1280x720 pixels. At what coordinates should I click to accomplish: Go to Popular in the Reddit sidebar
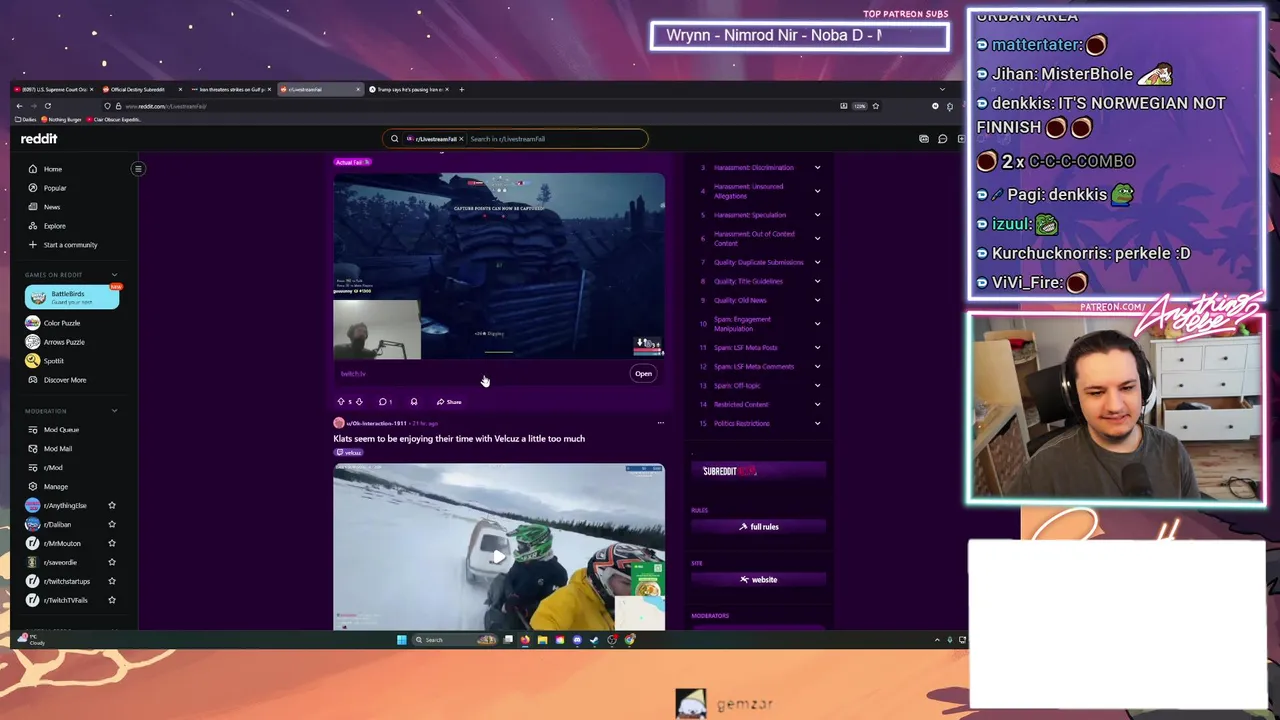point(54,188)
